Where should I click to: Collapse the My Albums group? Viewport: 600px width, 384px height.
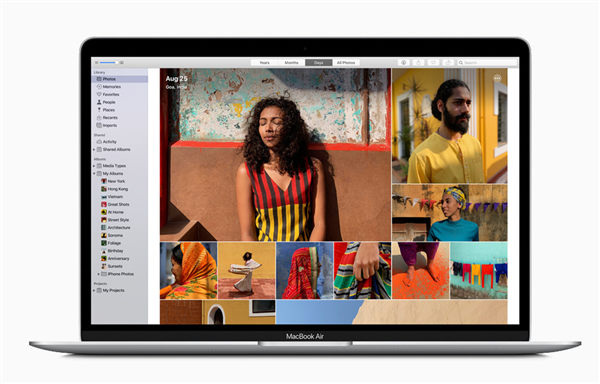[x=94, y=174]
